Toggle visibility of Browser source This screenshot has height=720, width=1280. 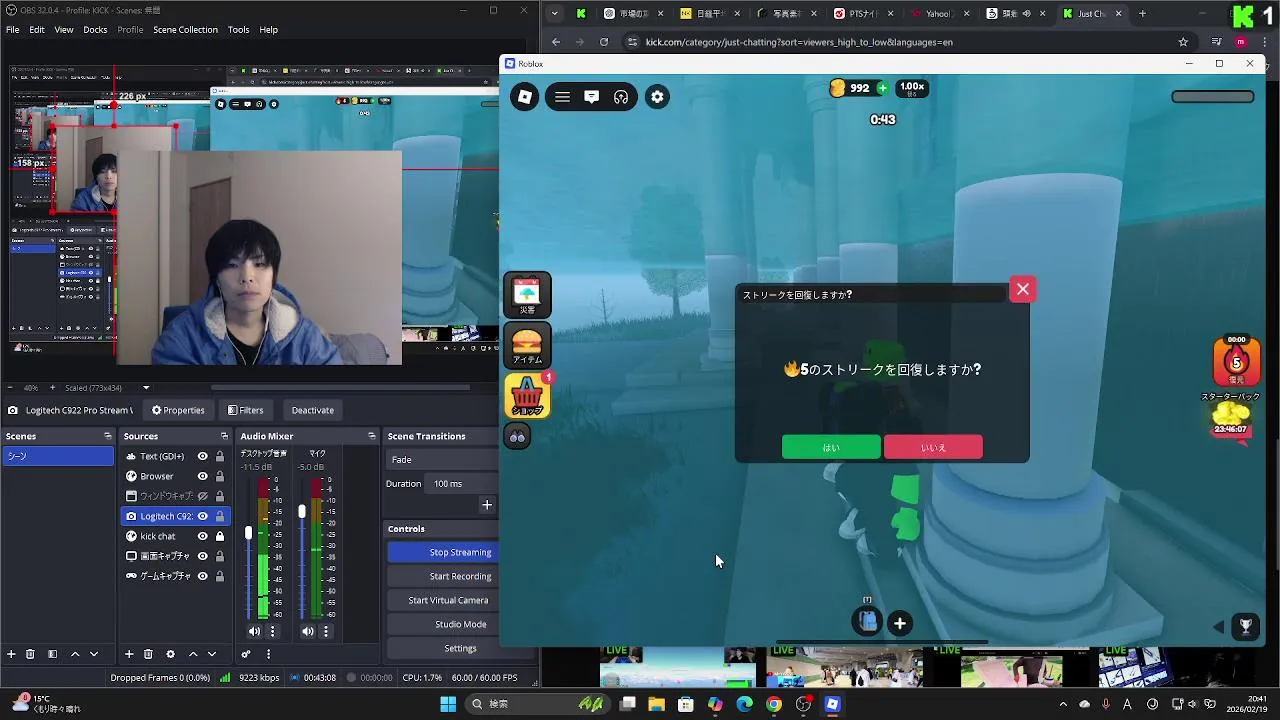202,476
